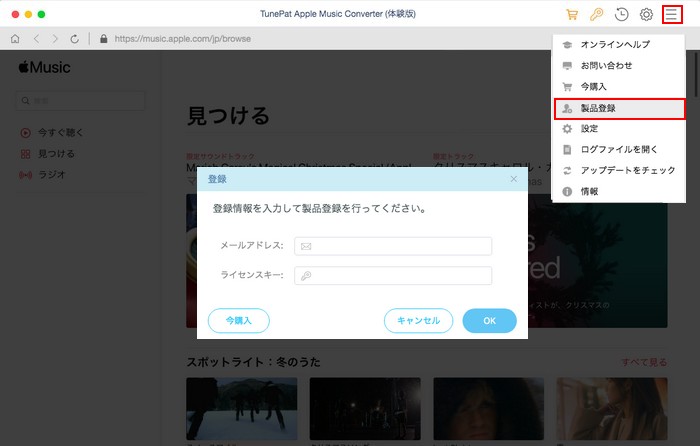Click the page vertical scrollbar
Image resolution: width=700 pixels, height=446 pixels.
tap(696, 76)
